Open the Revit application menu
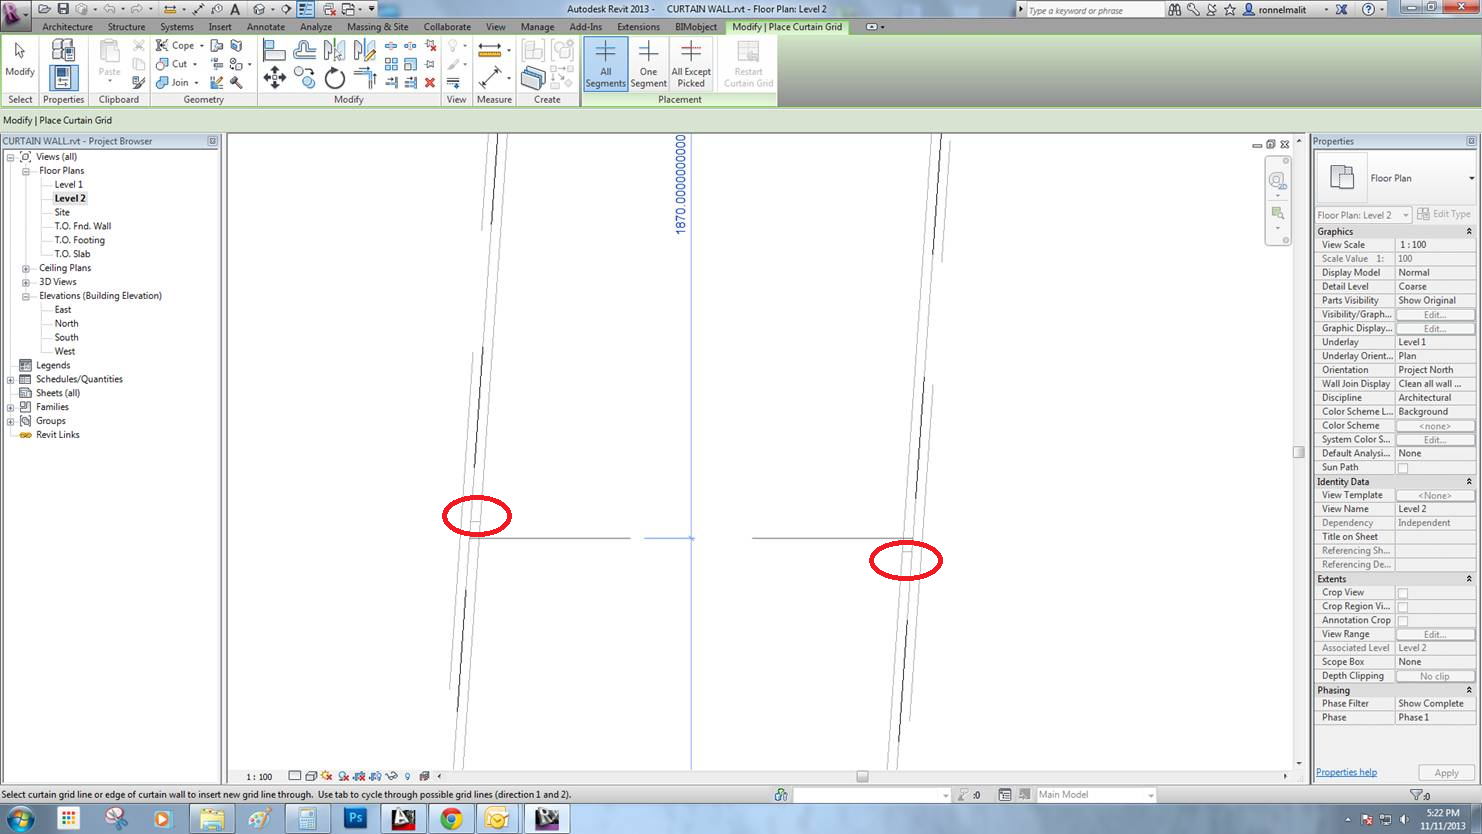This screenshot has height=834, width=1482. pos(16,16)
